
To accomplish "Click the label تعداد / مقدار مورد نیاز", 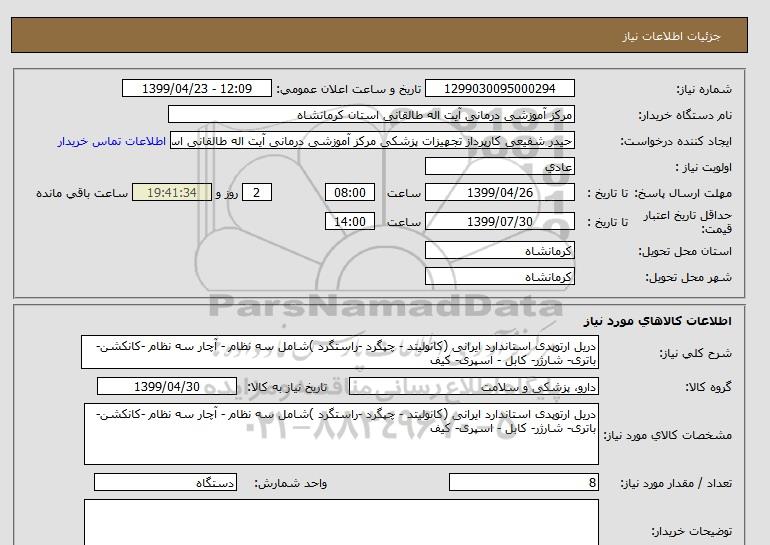I will [676, 483].
